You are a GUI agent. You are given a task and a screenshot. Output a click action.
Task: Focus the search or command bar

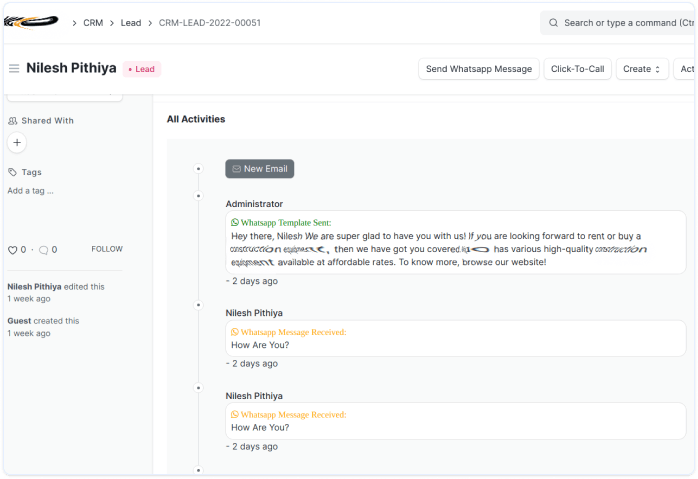click(618, 23)
